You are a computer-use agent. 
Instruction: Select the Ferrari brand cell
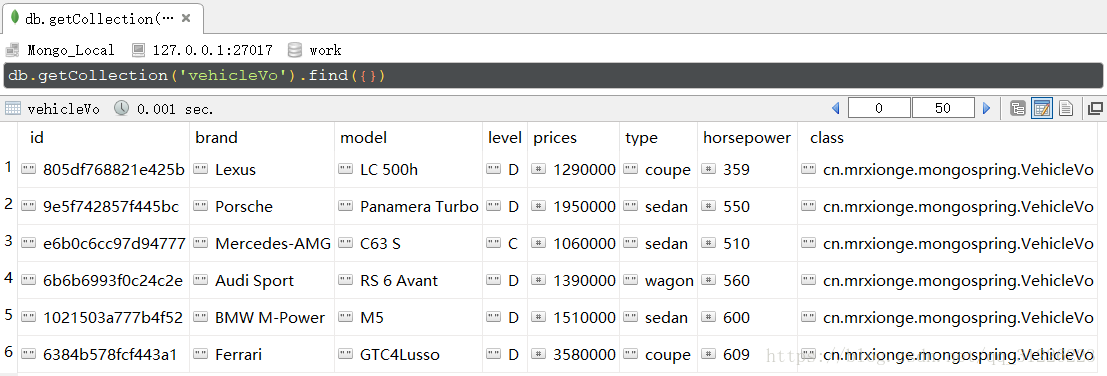(262, 354)
